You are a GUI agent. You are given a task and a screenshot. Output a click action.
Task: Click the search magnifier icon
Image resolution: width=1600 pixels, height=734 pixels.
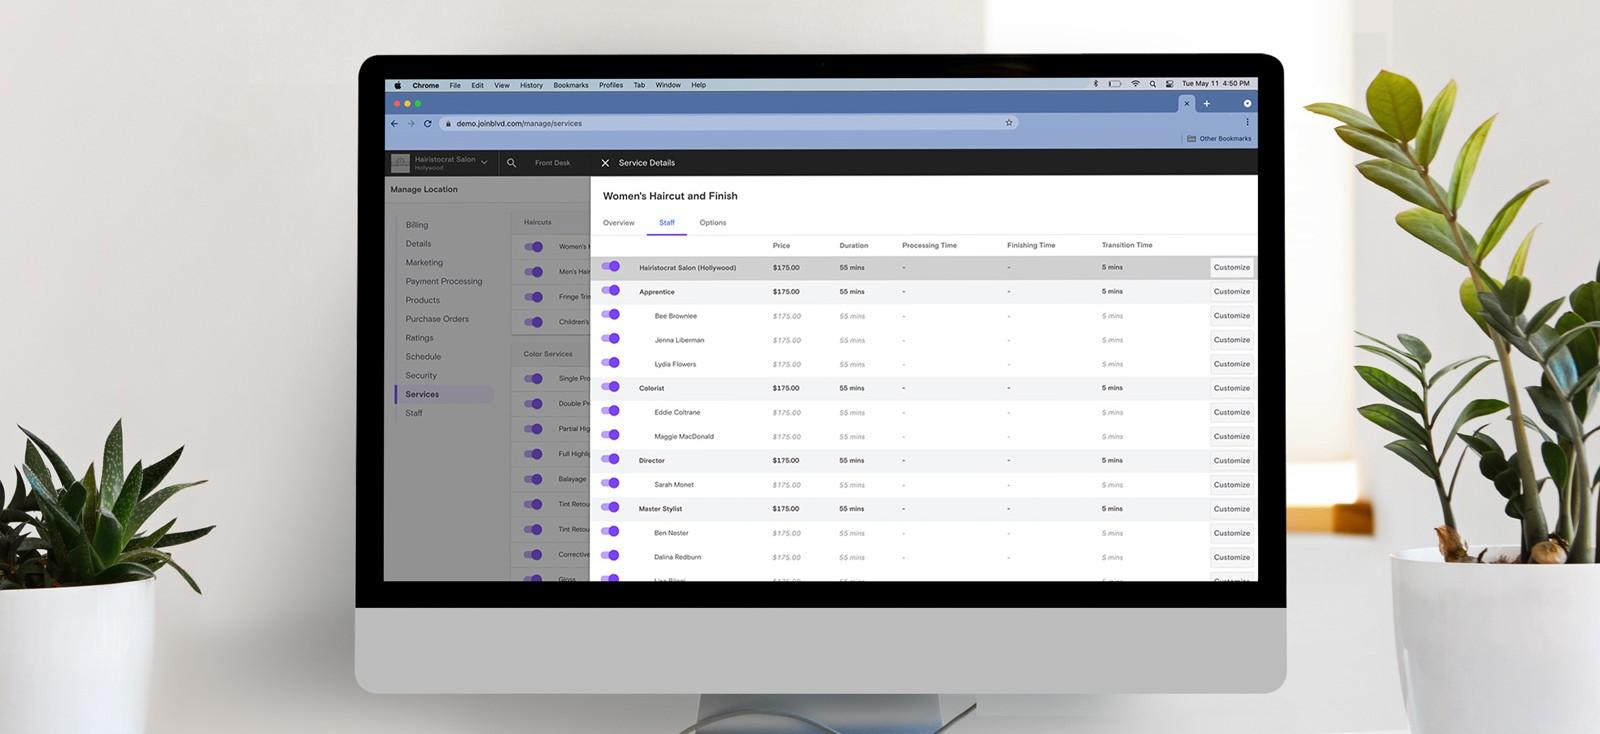tap(512, 163)
